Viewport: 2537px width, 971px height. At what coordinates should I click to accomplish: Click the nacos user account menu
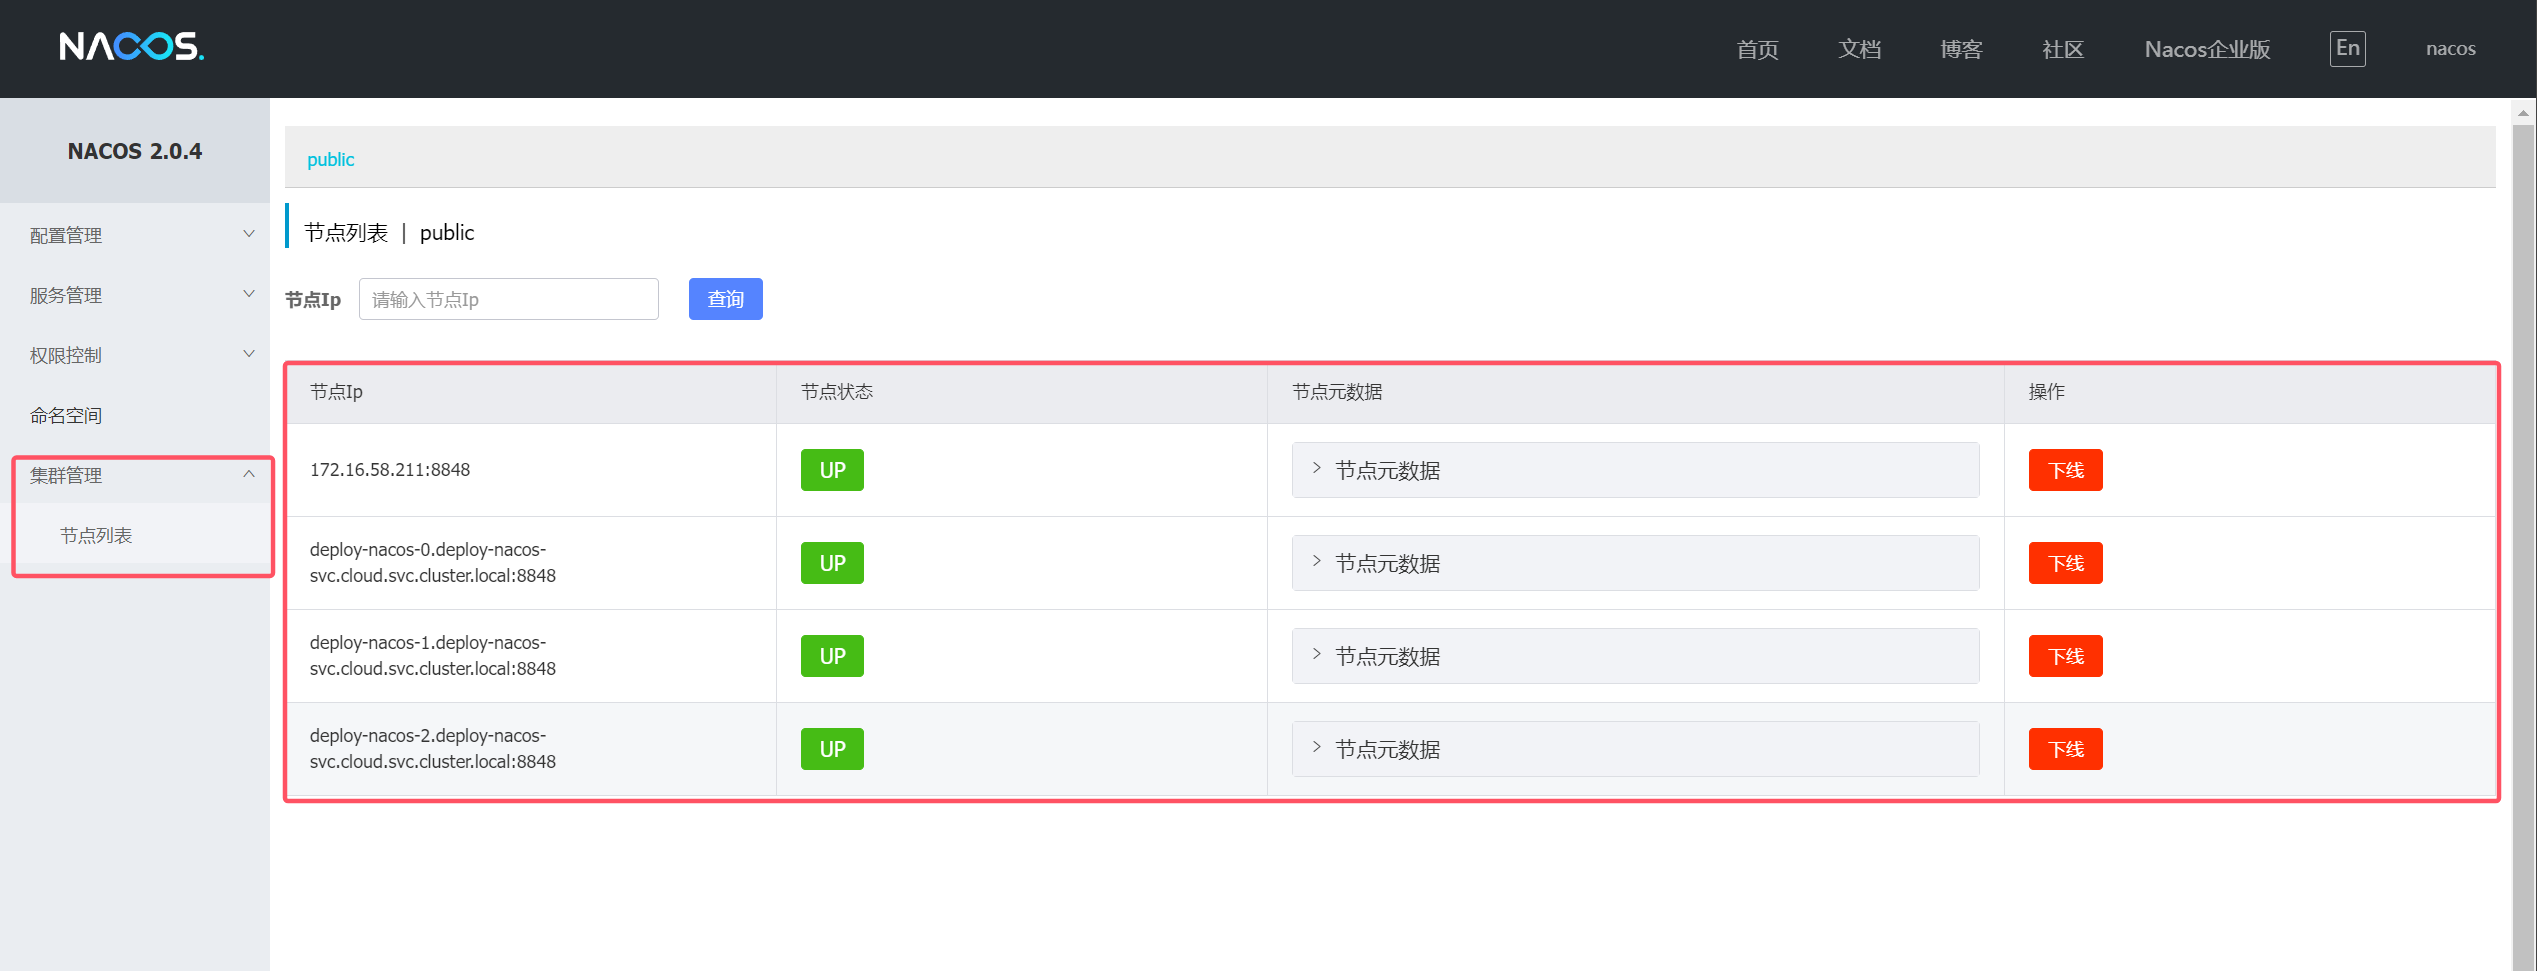click(2449, 49)
